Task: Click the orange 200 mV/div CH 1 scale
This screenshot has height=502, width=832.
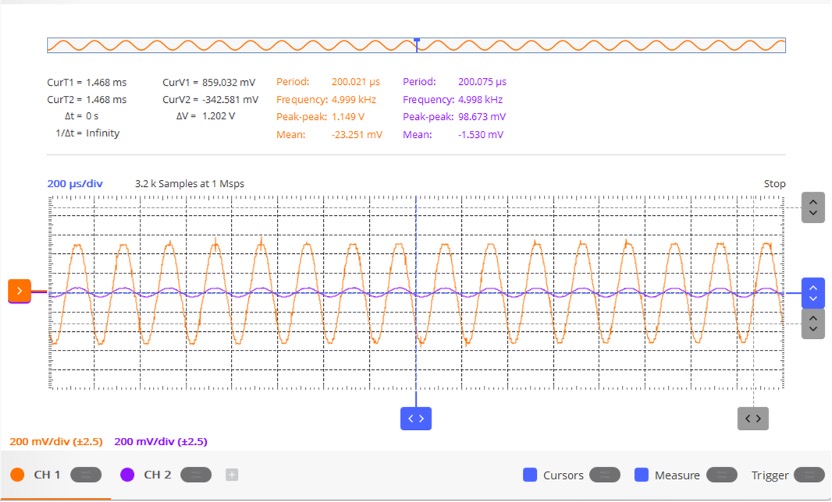Action: (56, 442)
